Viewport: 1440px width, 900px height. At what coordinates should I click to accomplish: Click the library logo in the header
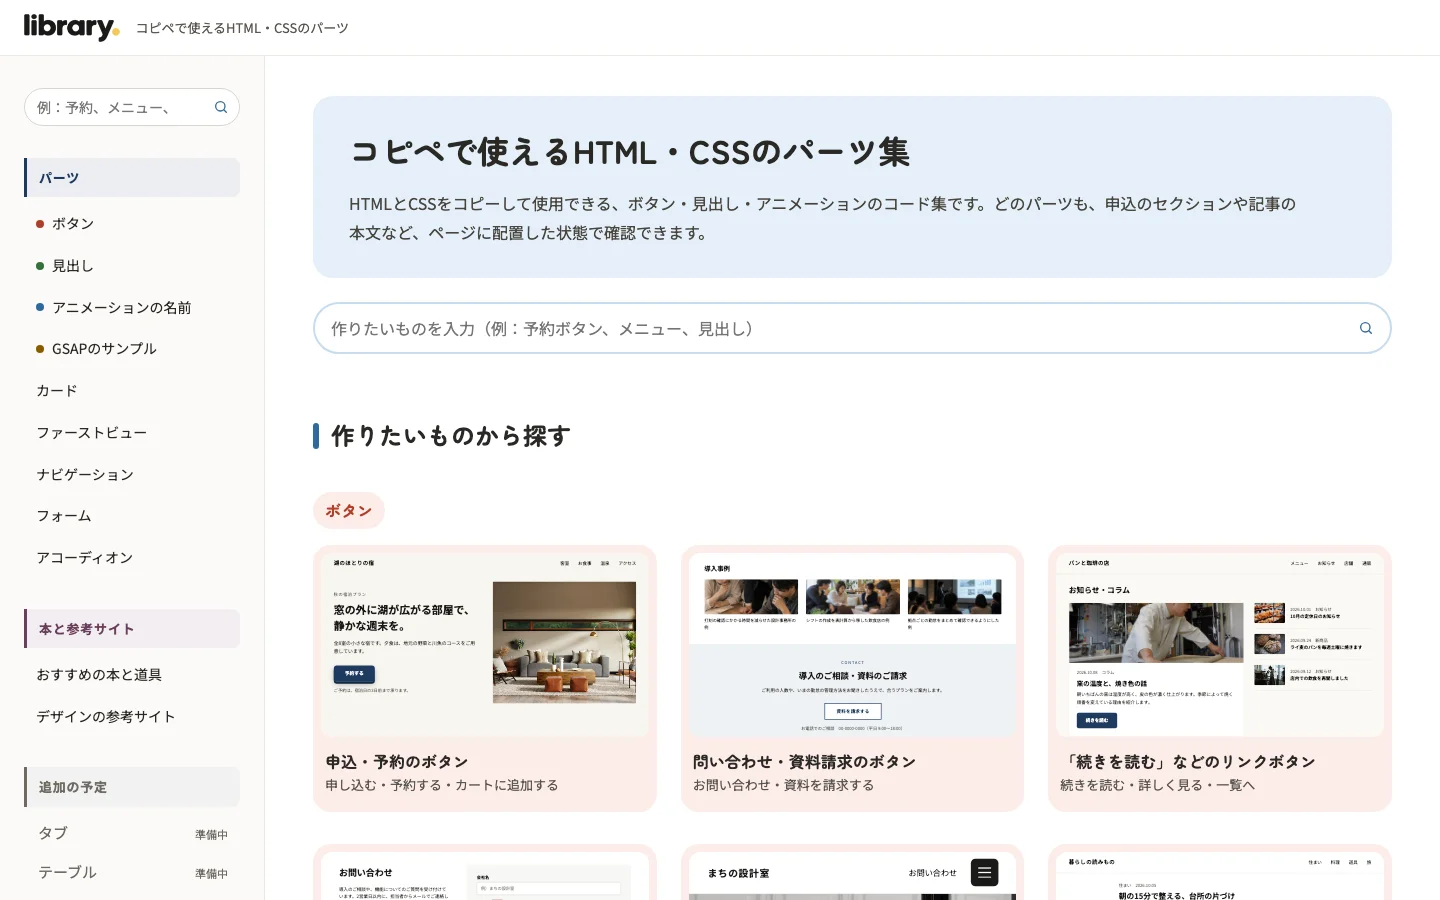coord(71,27)
